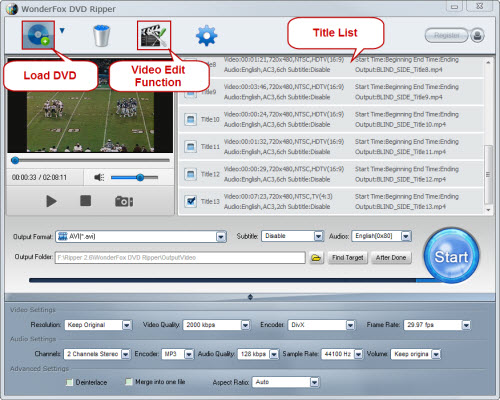Open the gear settings icon

206,36
